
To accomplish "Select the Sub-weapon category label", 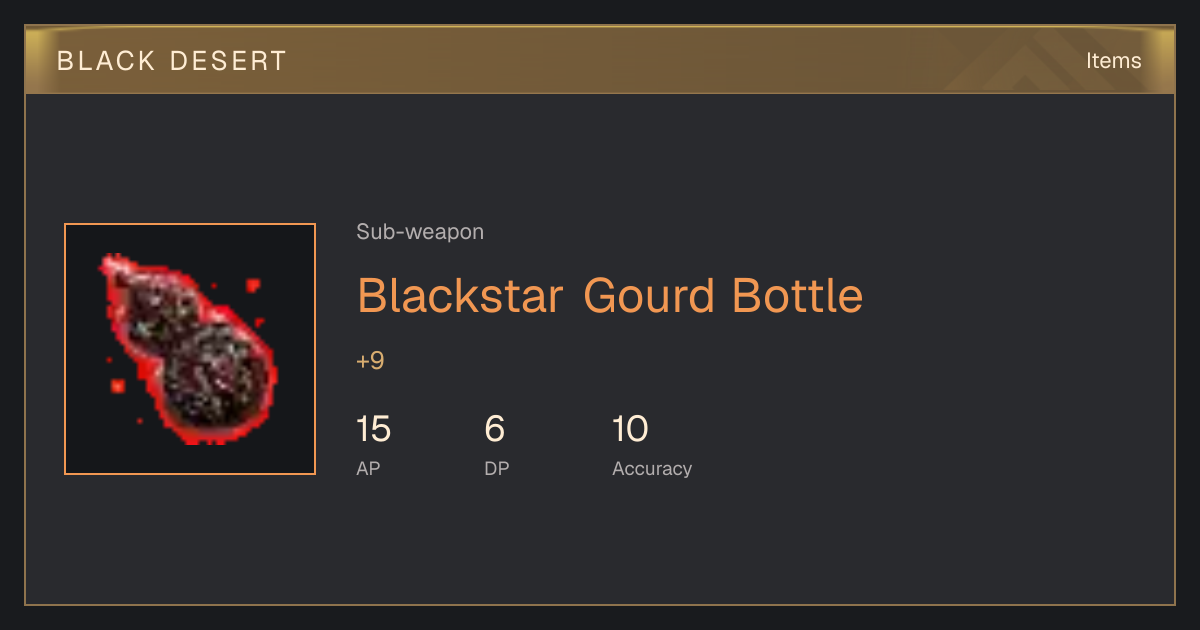I will (x=420, y=232).
